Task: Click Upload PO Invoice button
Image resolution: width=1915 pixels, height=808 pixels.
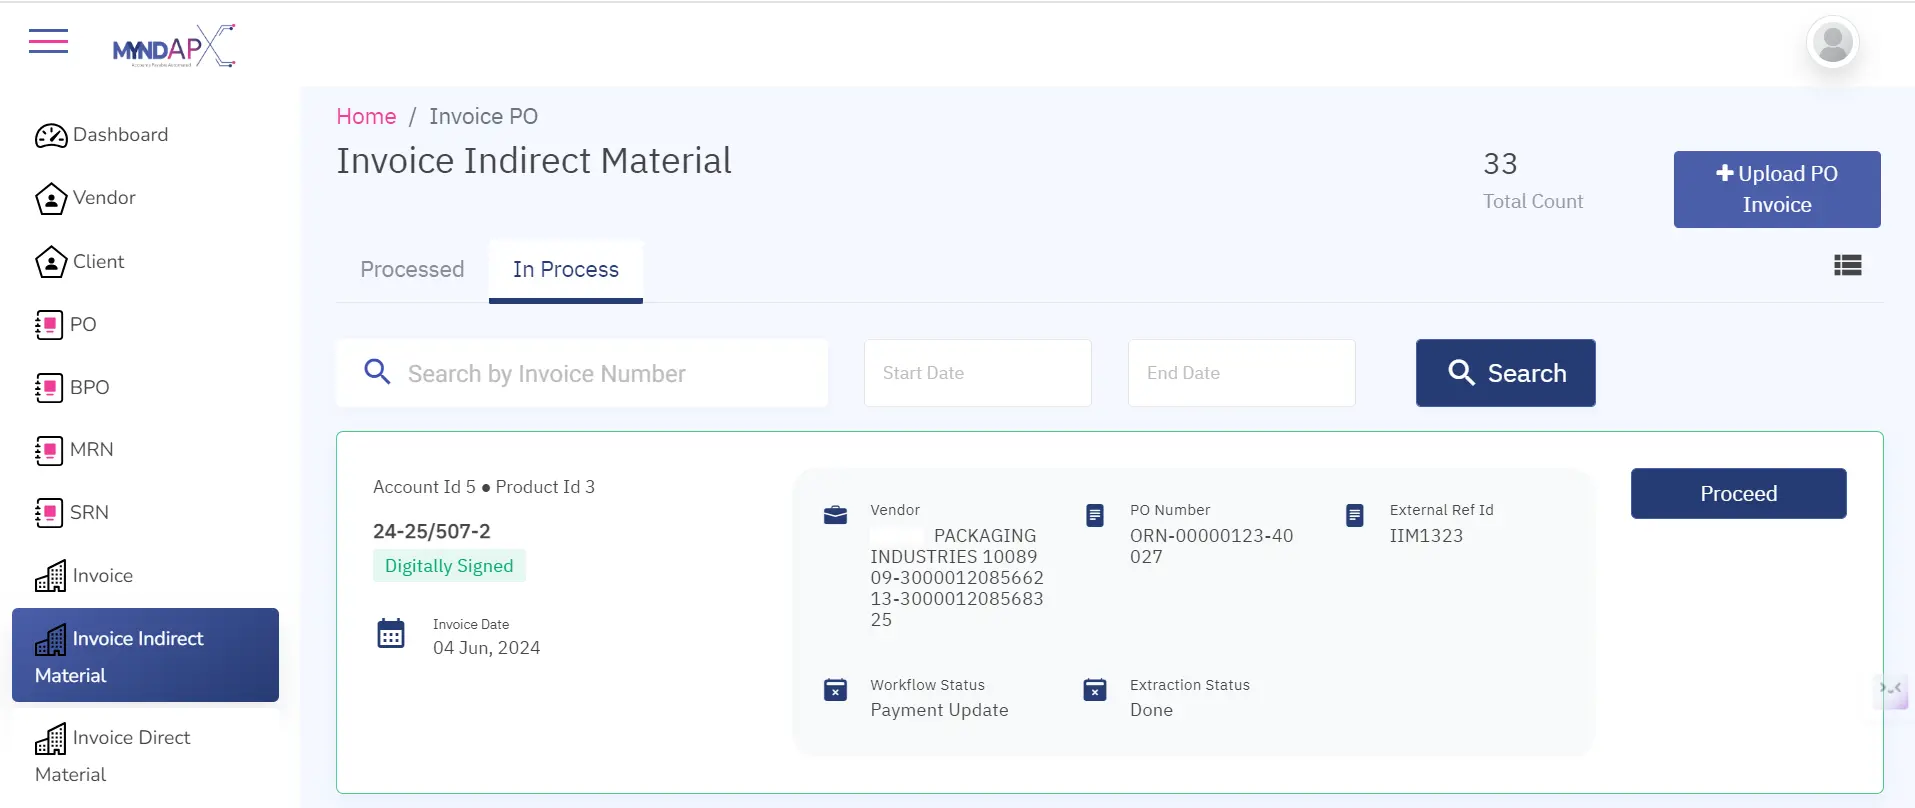Action: 1776,189
